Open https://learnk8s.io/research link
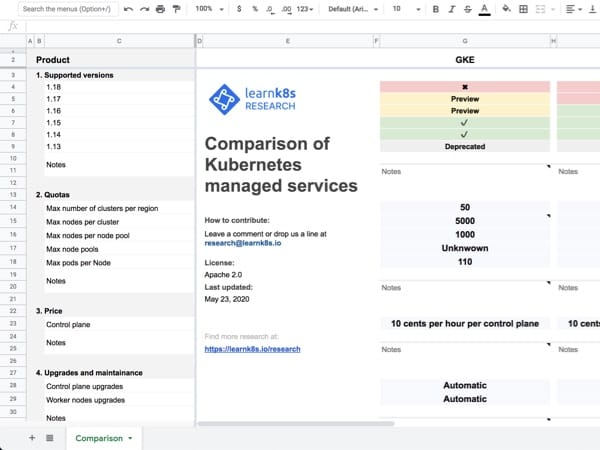Image resolution: width=600 pixels, height=450 pixels. 252,349
